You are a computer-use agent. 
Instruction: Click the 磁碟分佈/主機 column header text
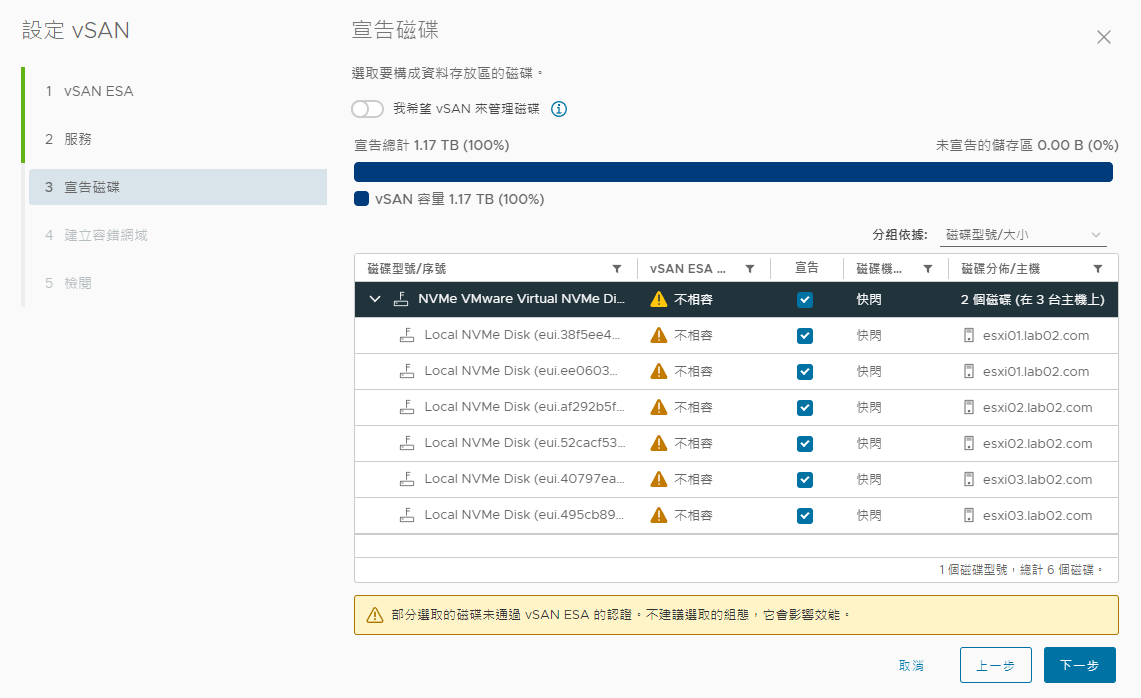point(1001,269)
